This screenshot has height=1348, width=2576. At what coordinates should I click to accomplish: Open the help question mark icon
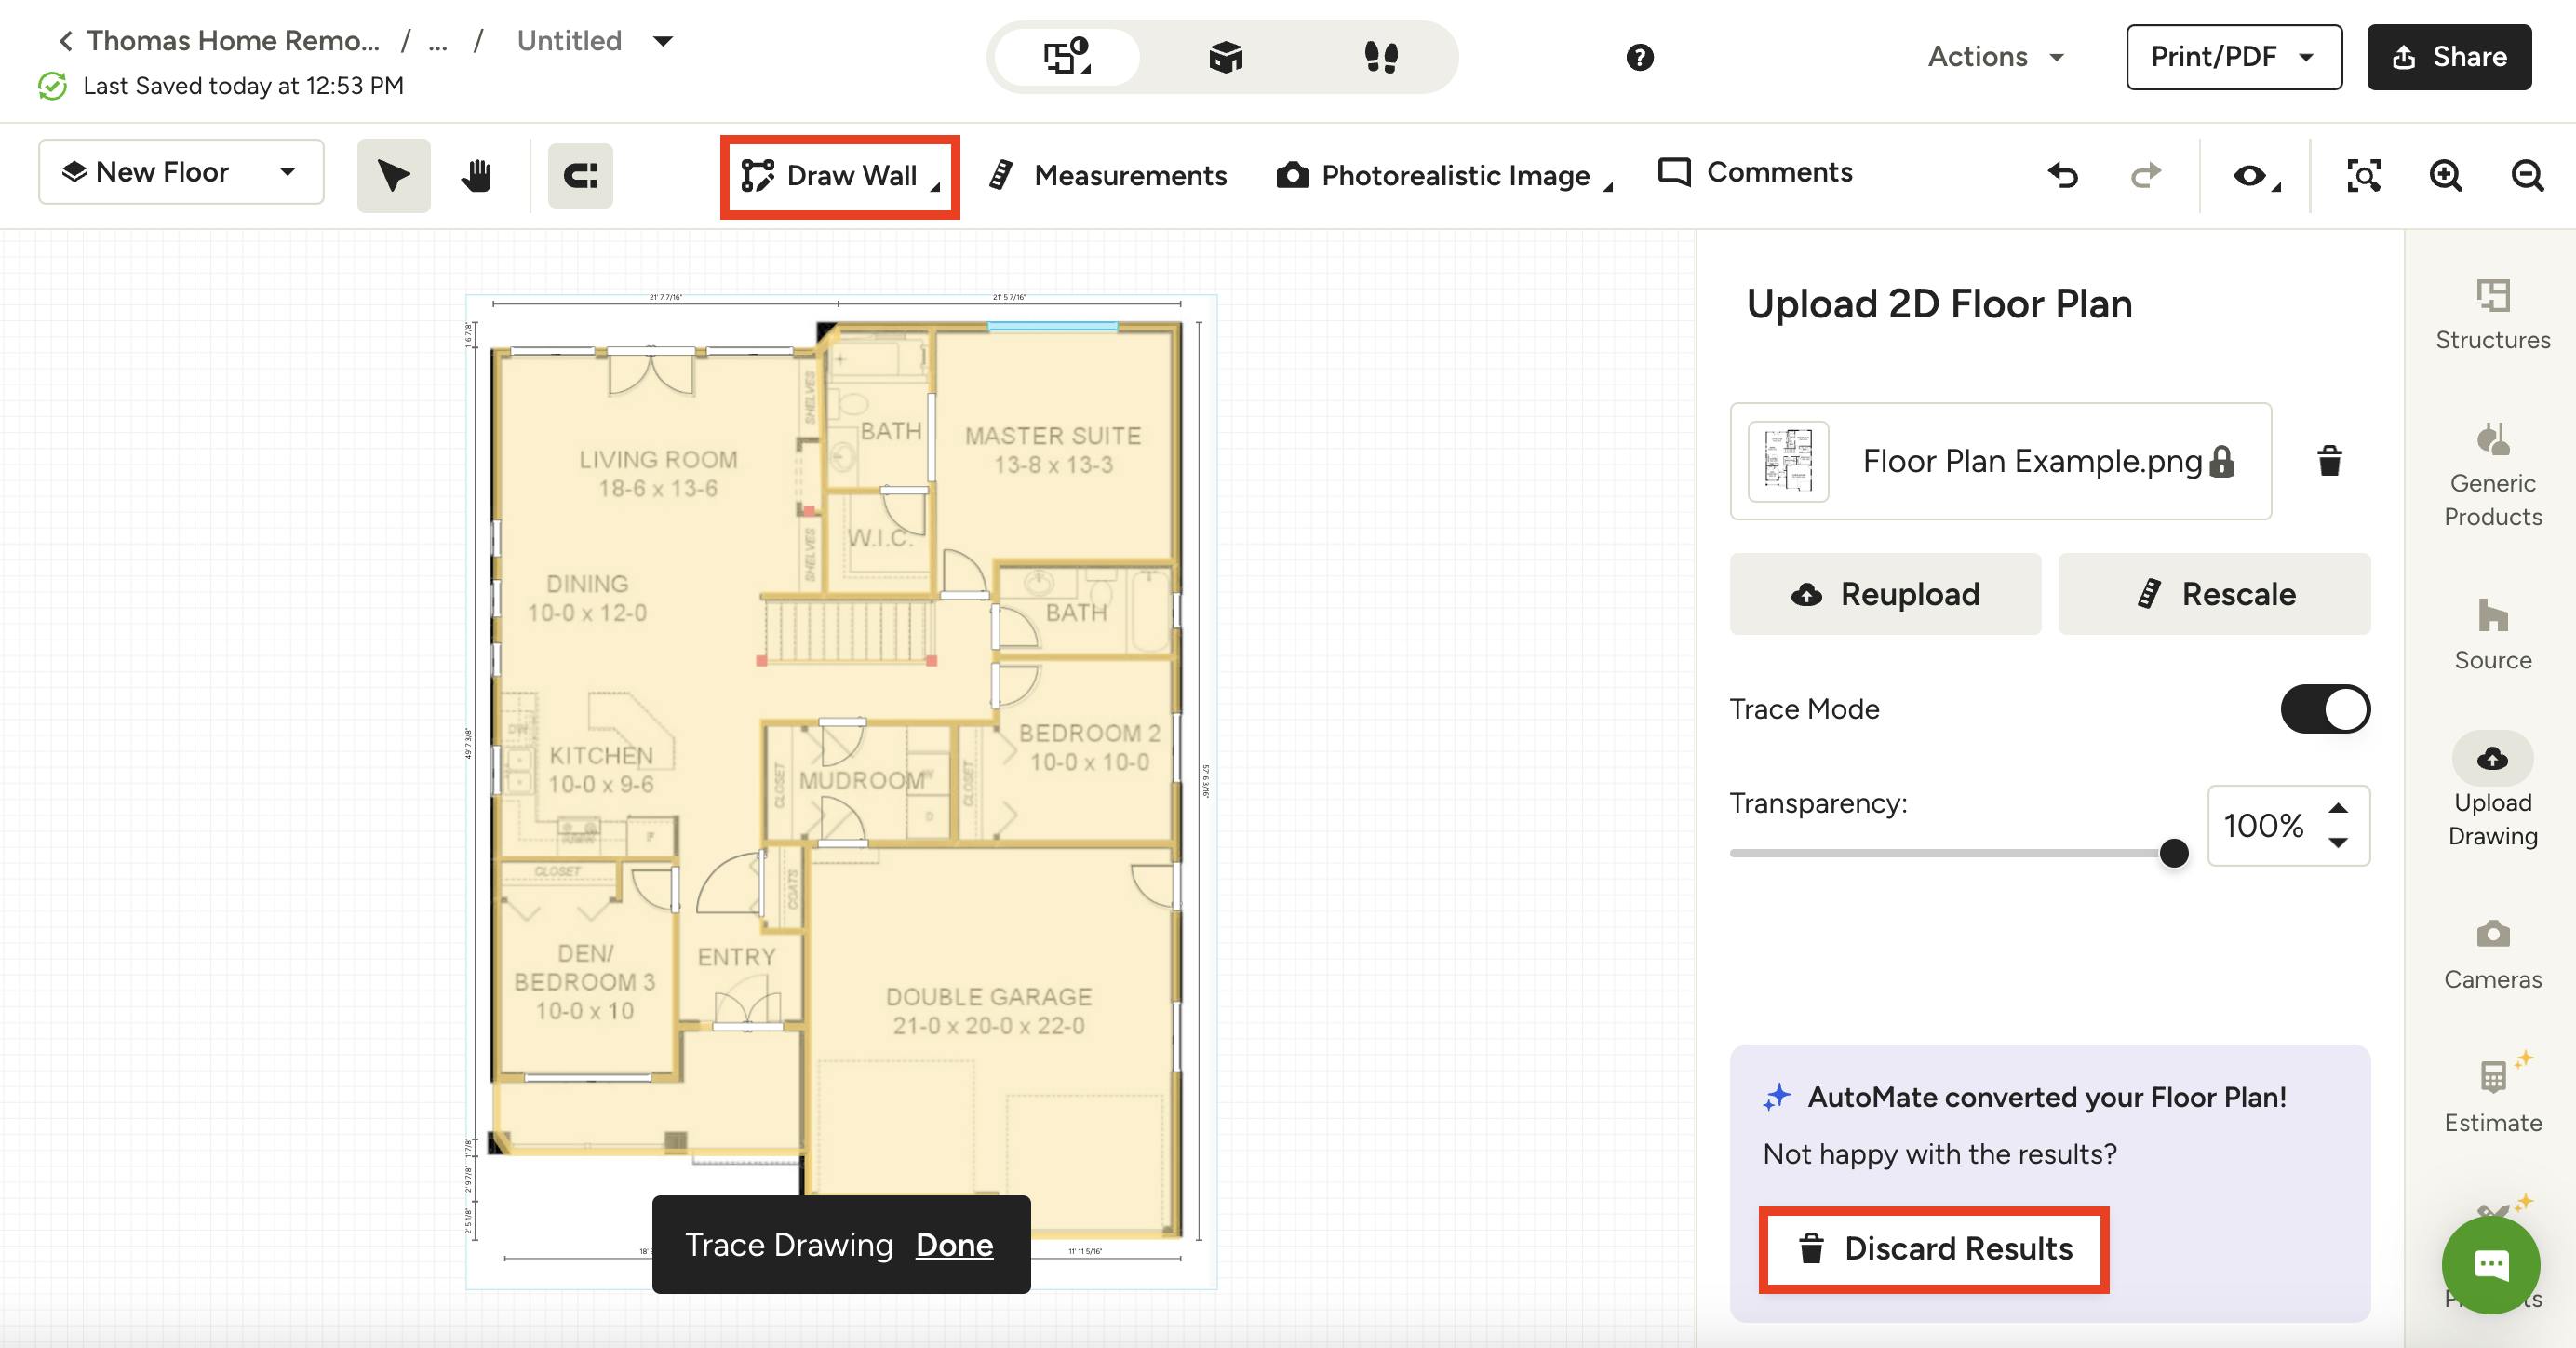1639,57
